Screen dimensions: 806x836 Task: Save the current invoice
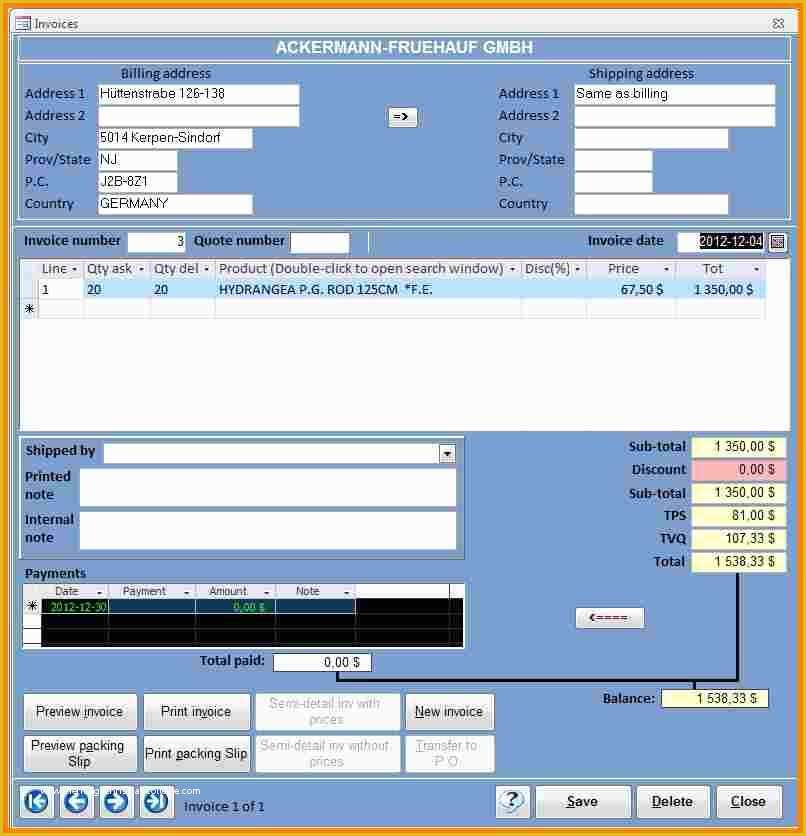(583, 801)
